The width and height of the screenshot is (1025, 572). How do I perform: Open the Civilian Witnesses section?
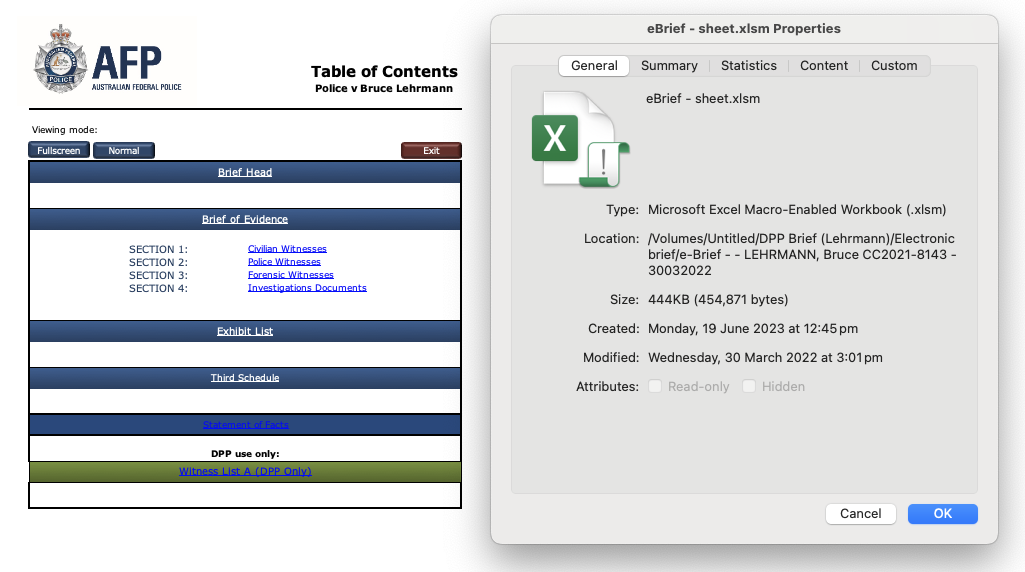point(287,248)
